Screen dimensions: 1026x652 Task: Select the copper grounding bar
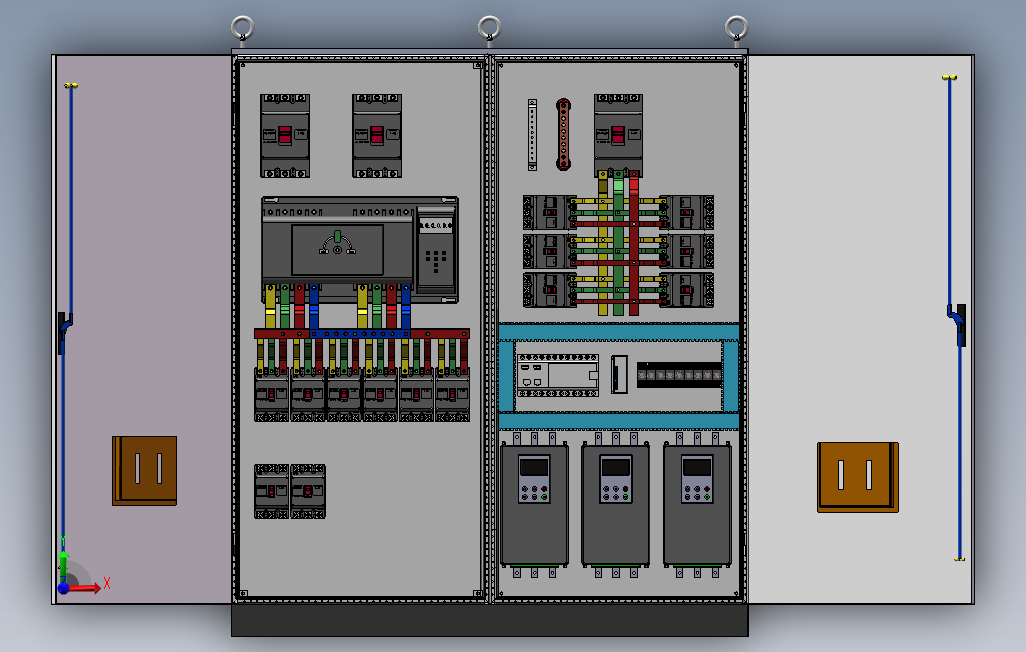563,134
